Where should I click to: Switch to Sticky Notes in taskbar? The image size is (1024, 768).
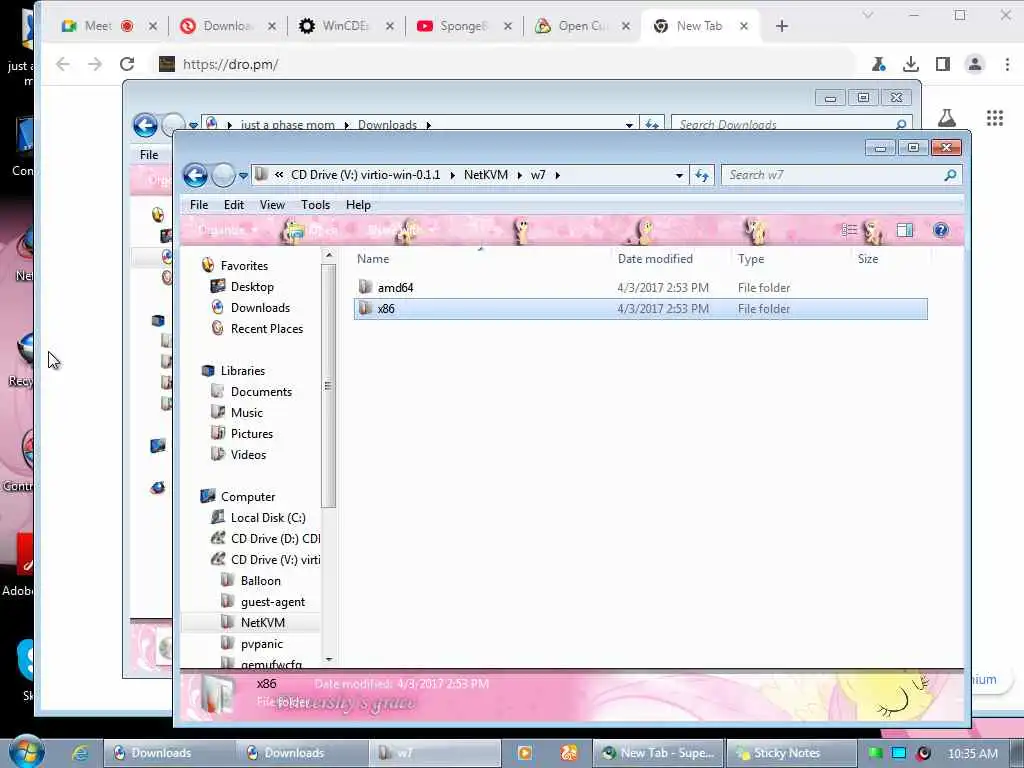point(791,753)
